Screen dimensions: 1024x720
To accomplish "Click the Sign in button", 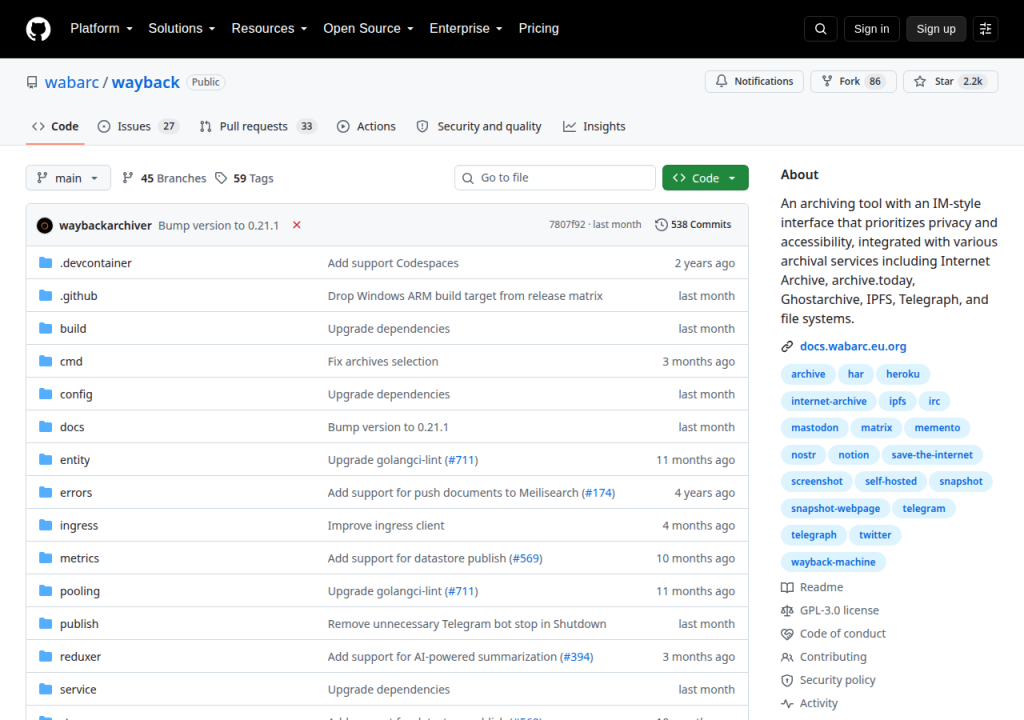I will click(x=871, y=29).
